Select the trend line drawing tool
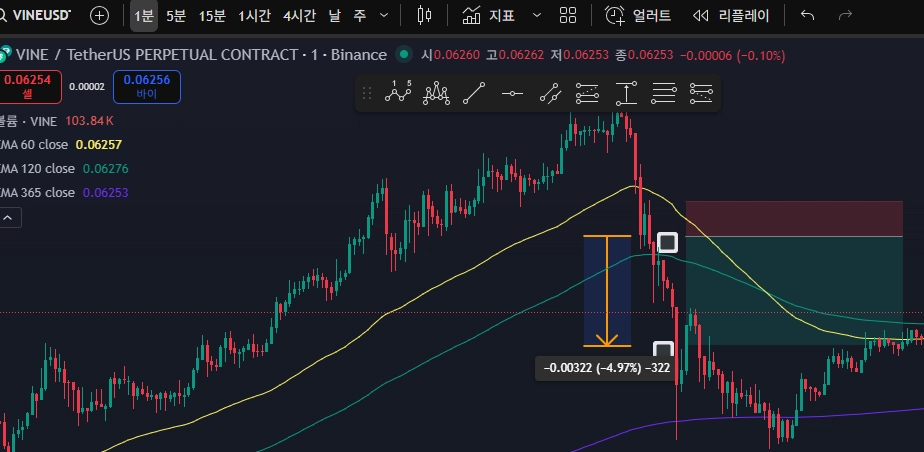 click(x=474, y=94)
